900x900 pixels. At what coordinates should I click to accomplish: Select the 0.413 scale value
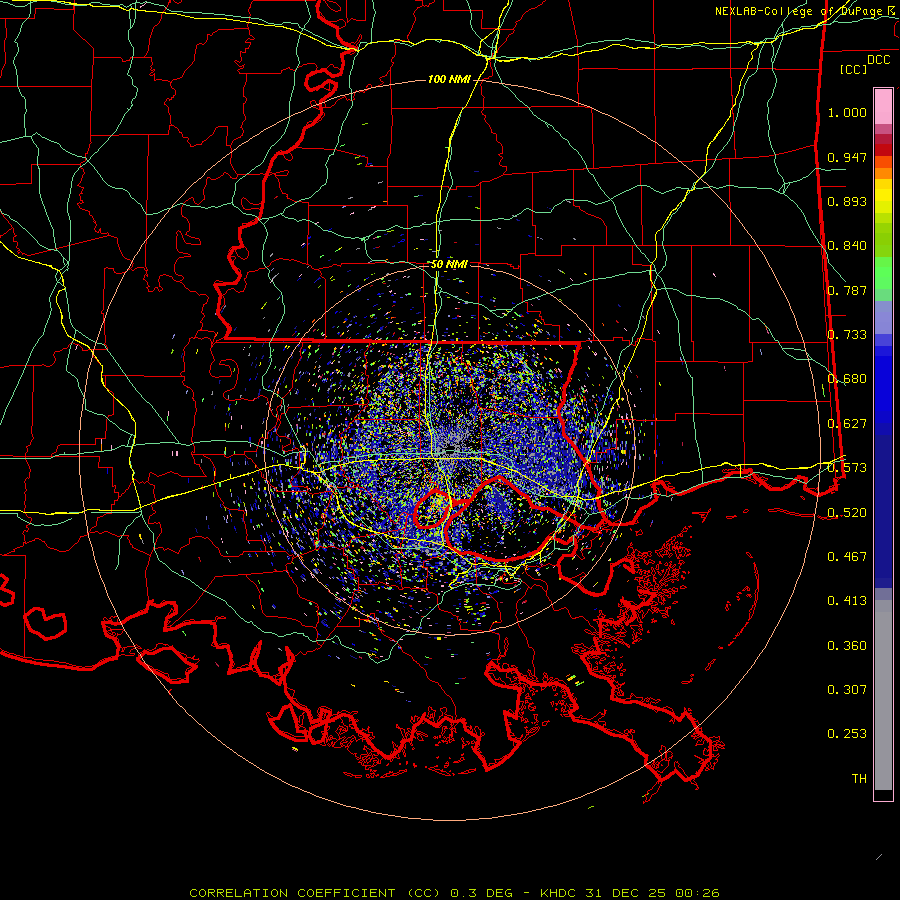coord(847,601)
